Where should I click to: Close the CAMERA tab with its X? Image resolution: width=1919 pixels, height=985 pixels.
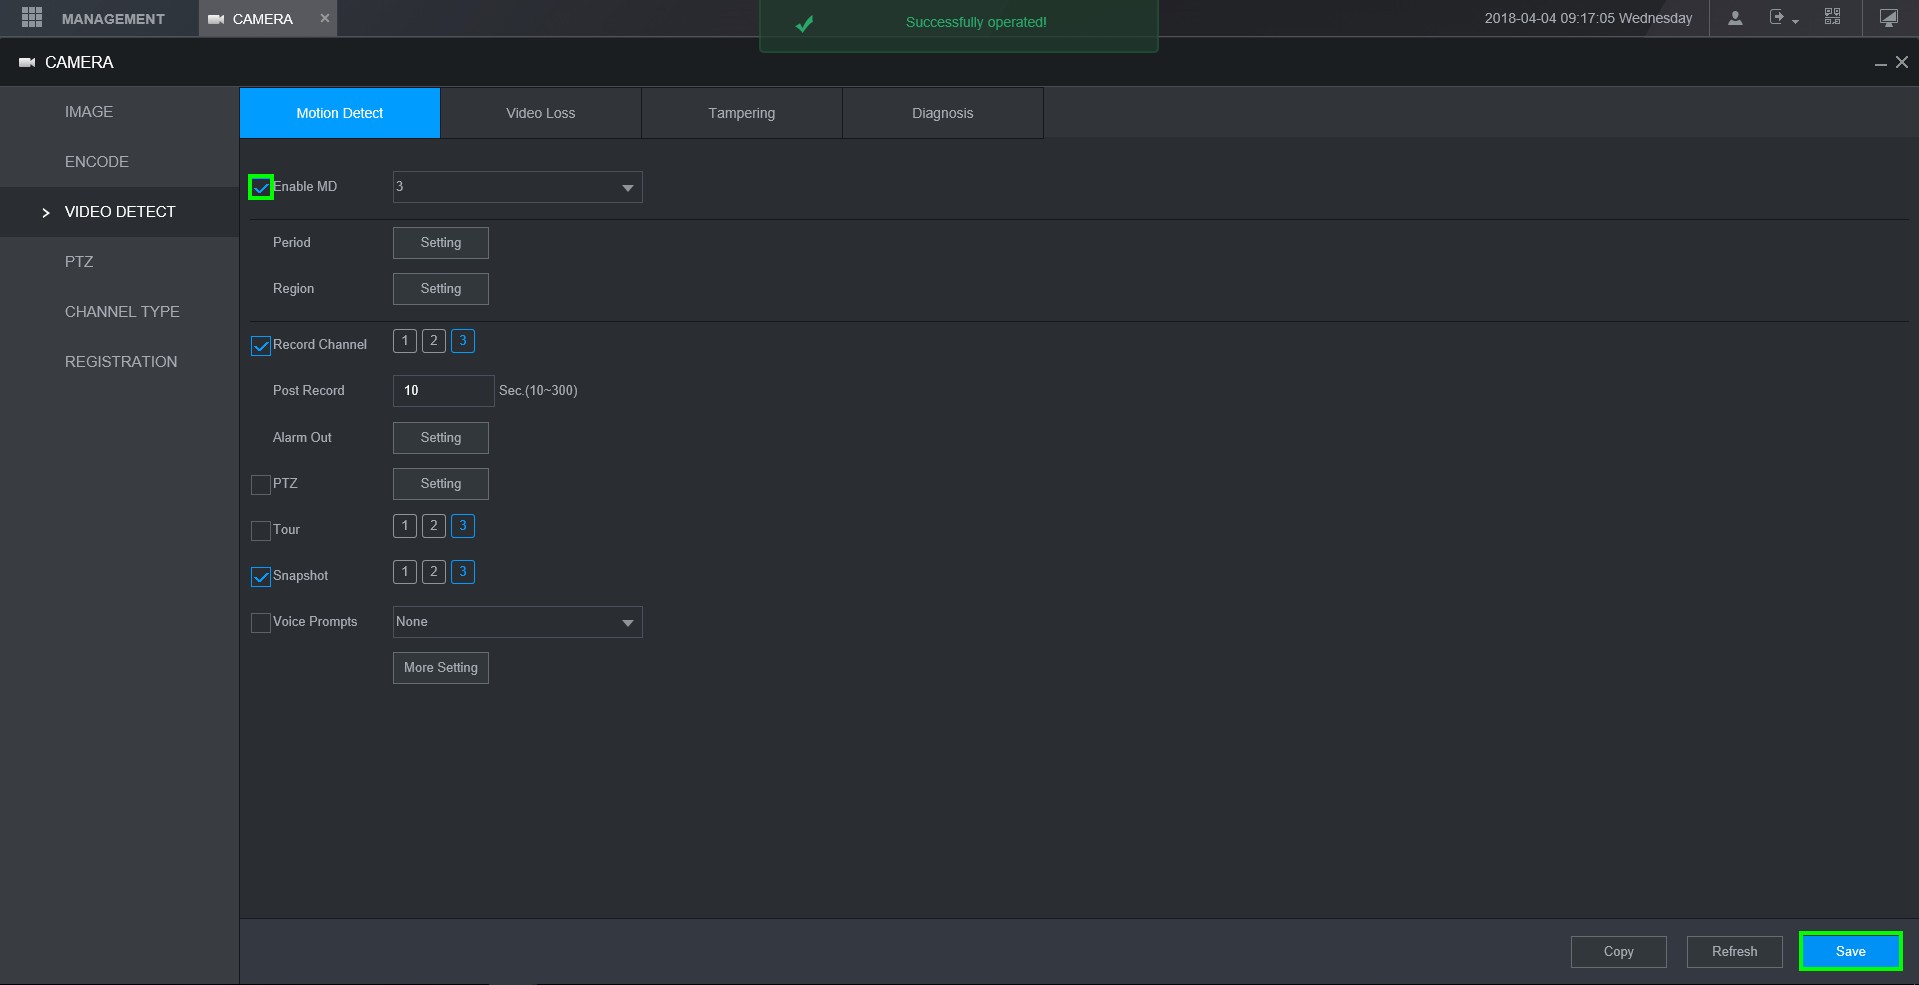point(324,18)
